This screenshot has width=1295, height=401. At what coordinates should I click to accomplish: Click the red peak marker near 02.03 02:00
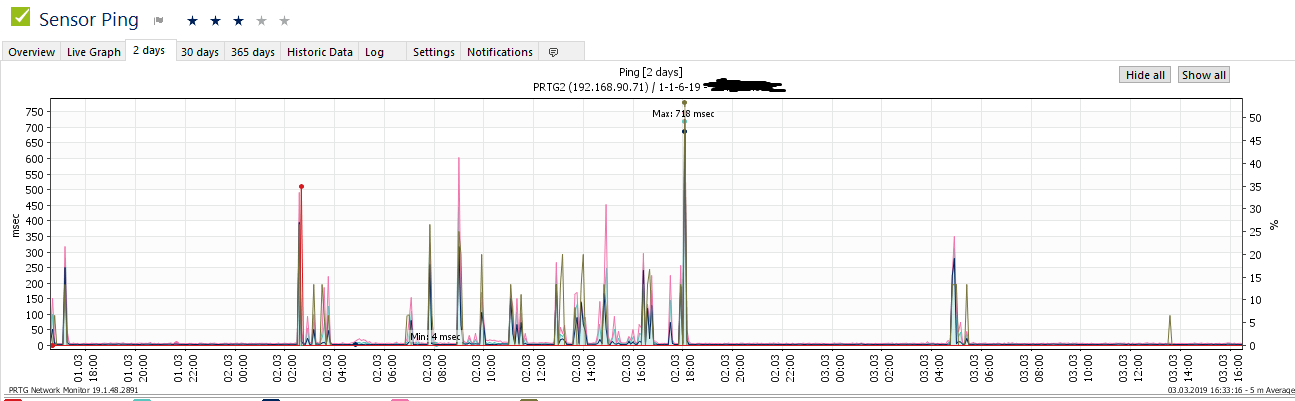click(301, 187)
